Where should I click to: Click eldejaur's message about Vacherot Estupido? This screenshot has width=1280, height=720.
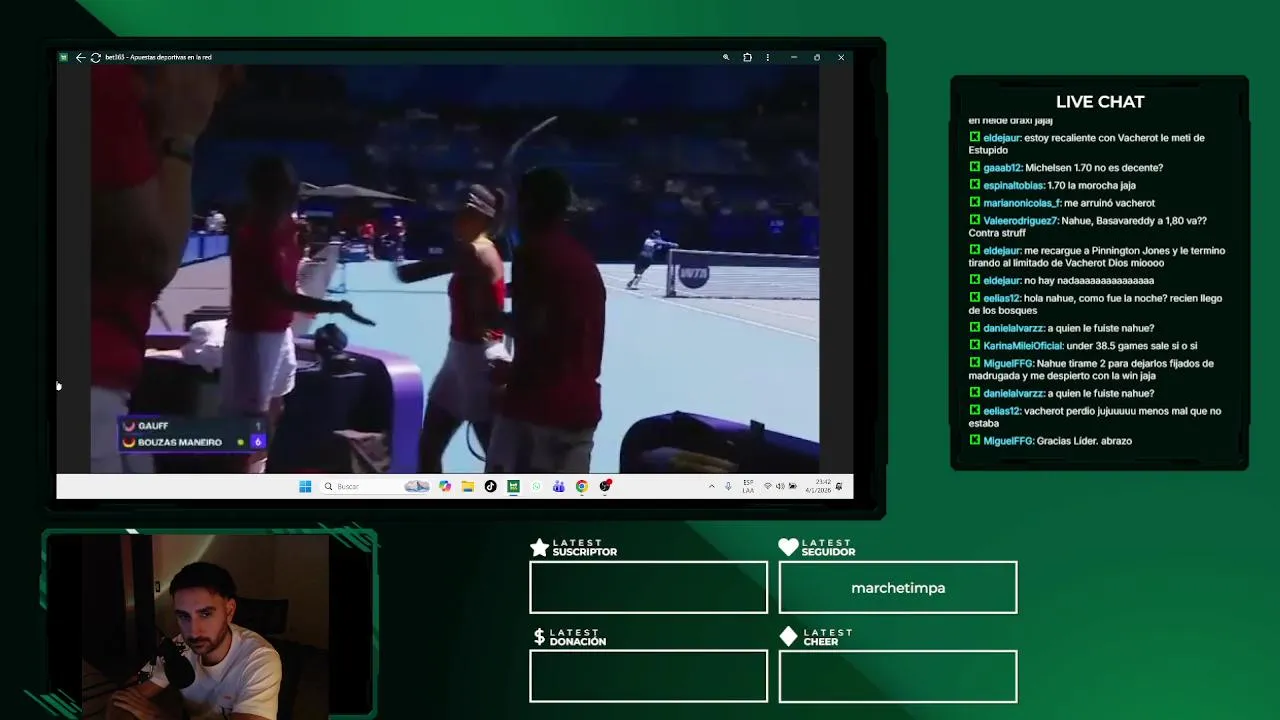click(x=1087, y=144)
